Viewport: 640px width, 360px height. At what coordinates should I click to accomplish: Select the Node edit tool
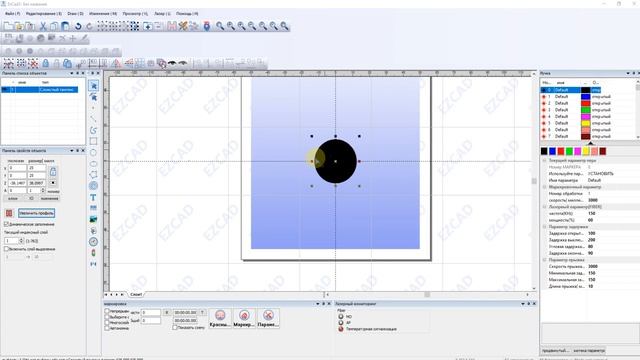pos(93,97)
